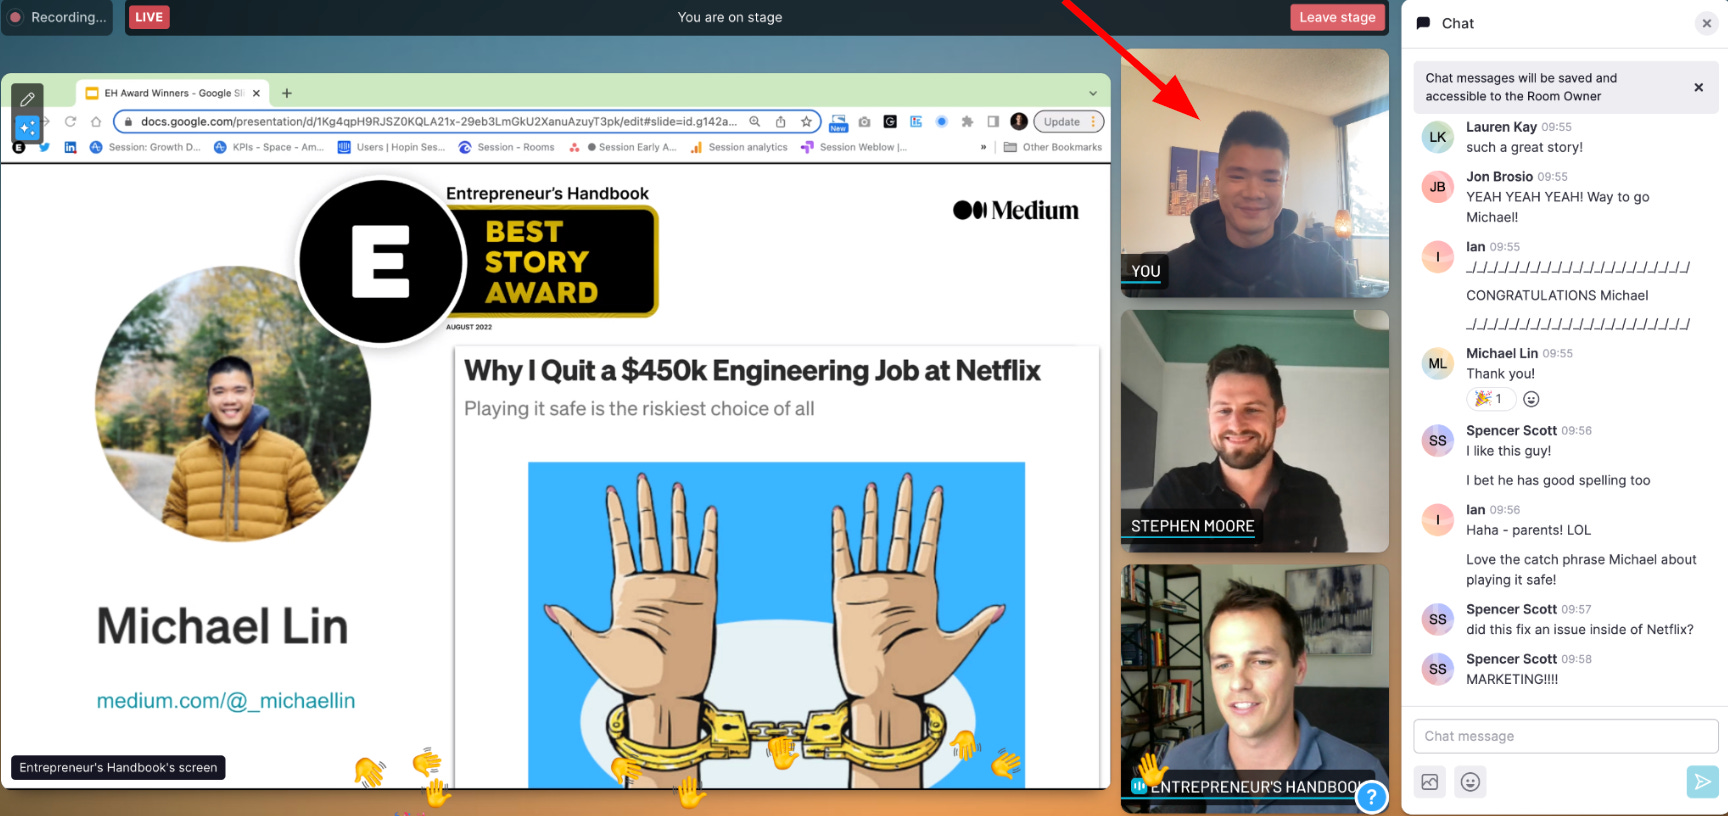Click Michael Lin's ML avatar

click(1437, 364)
